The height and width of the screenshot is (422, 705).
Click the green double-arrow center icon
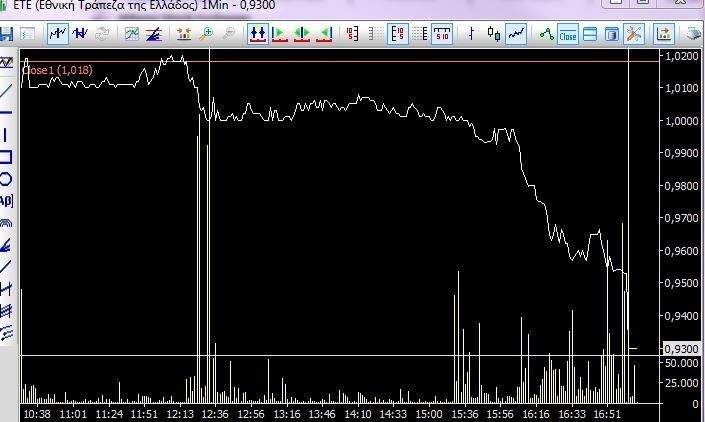coord(302,34)
